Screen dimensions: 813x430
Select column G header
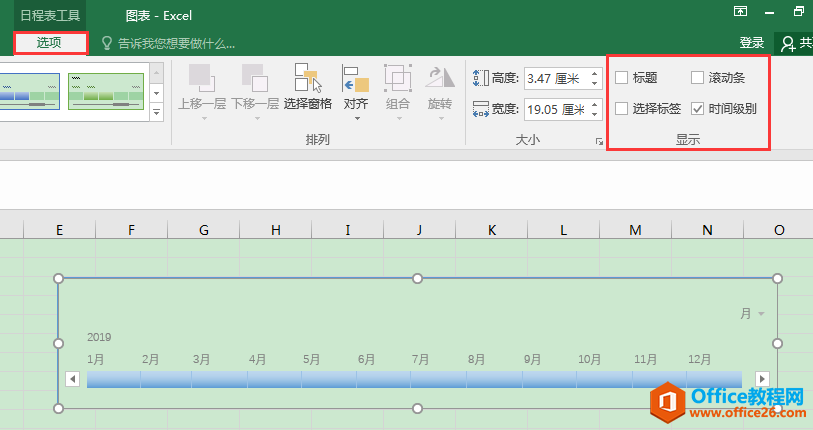204,230
